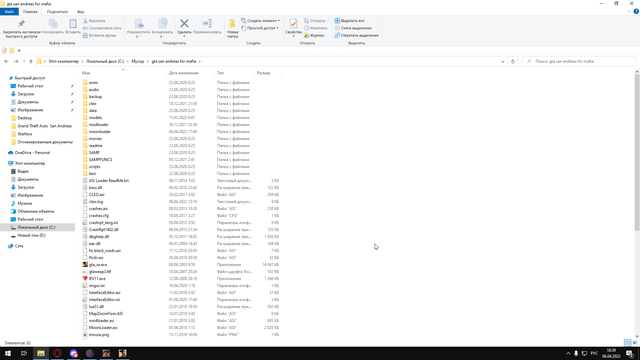Open the Простой доступ dropdown
This screenshot has width=640, height=360.
tap(260, 28)
